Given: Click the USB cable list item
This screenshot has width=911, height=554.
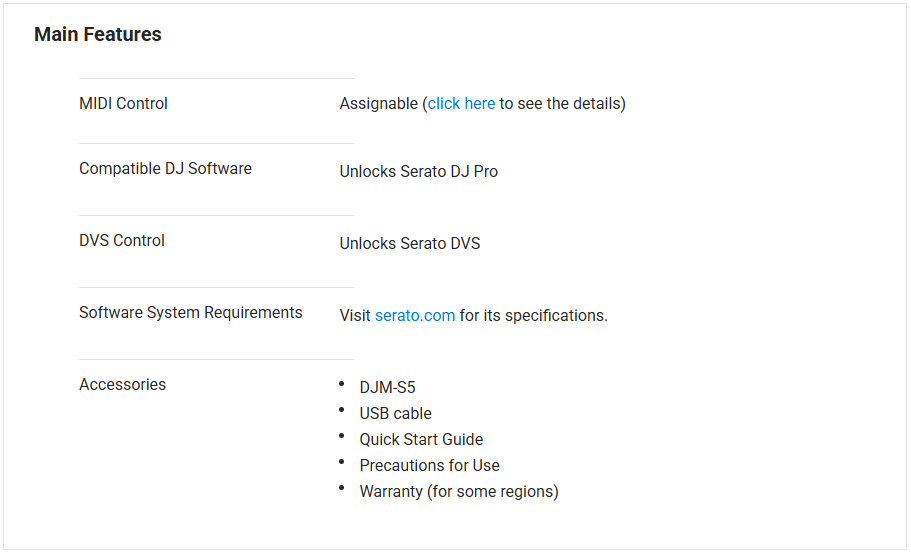Looking at the screenshot, I should tap(395, 414).
